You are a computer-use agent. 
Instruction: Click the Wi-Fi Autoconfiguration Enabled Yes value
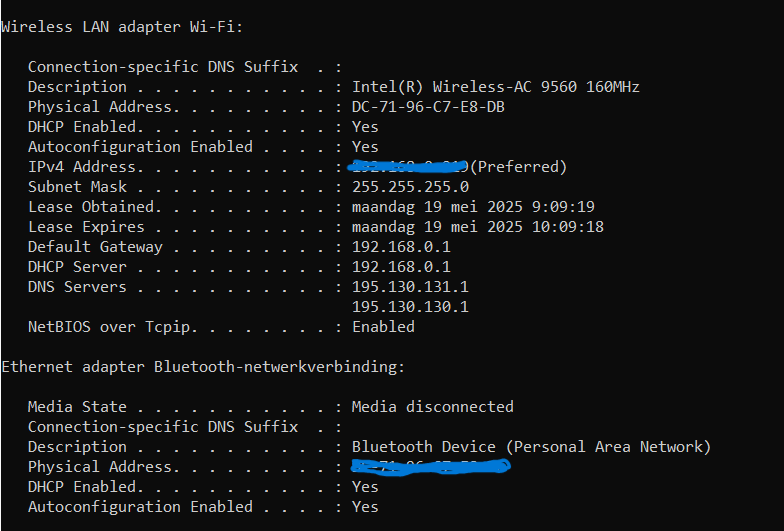(365, 146)
